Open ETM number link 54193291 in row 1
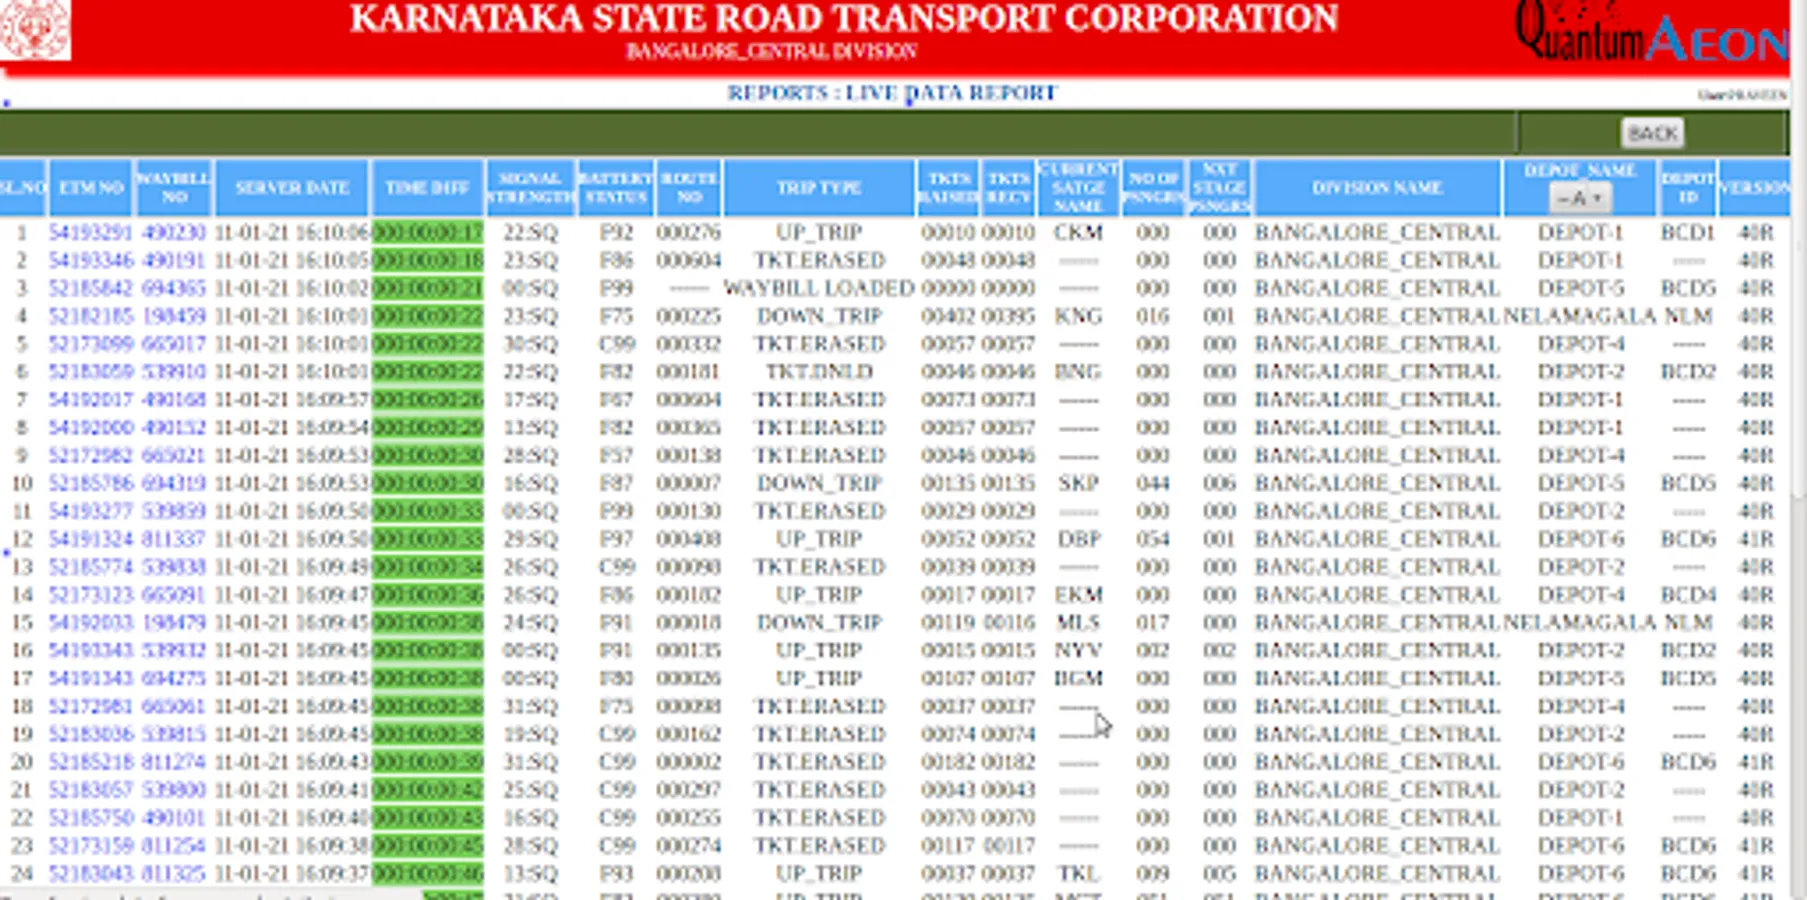This screenshot has width=1807, height=900. coord(90,233)
